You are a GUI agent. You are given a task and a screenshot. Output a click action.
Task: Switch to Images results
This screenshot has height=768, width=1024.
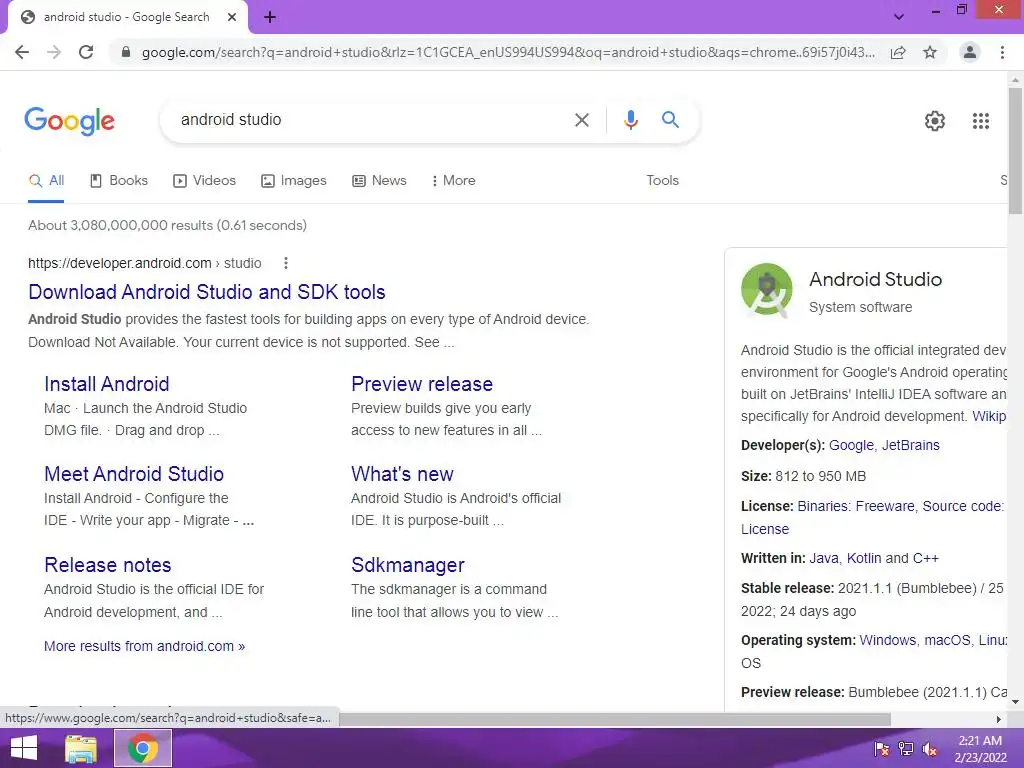tap(294, 181)
